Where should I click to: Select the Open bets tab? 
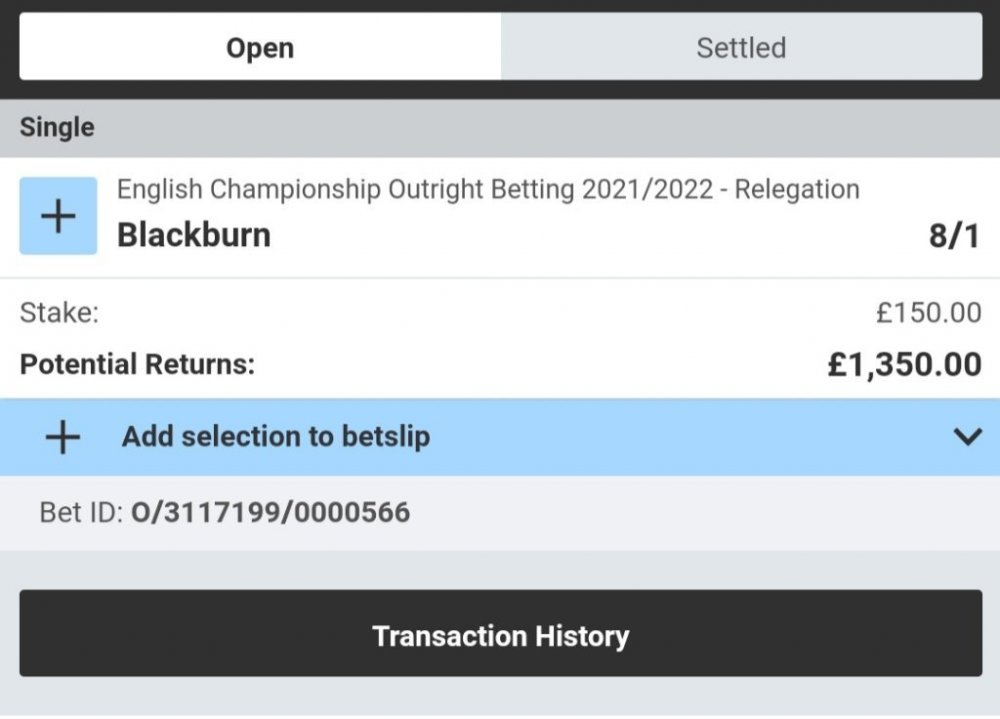pos(260,47)
